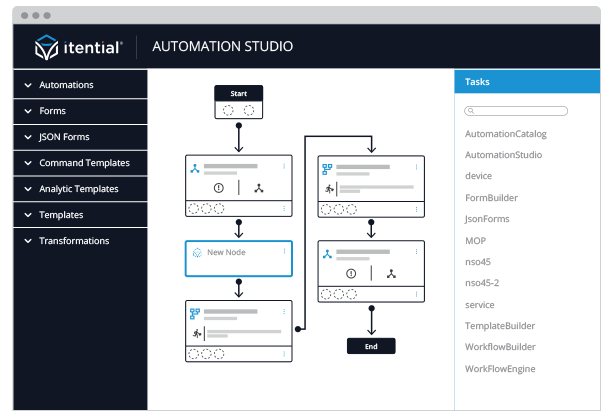Expand the Forms section chevron
This screenshot has height=419, width=615.
point(28,111)
